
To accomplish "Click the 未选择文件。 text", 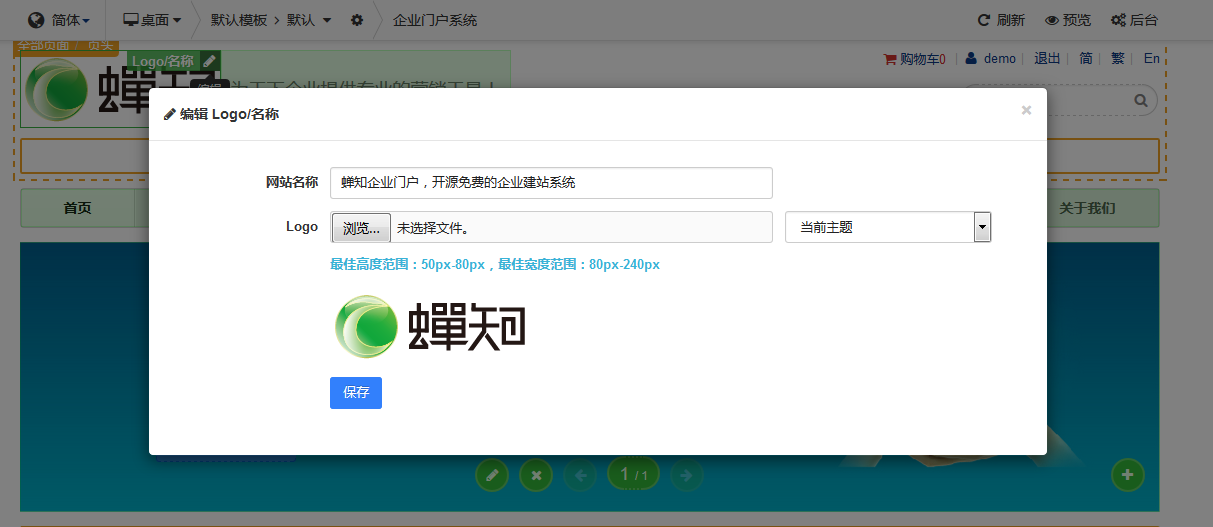I will coord(433,228).
